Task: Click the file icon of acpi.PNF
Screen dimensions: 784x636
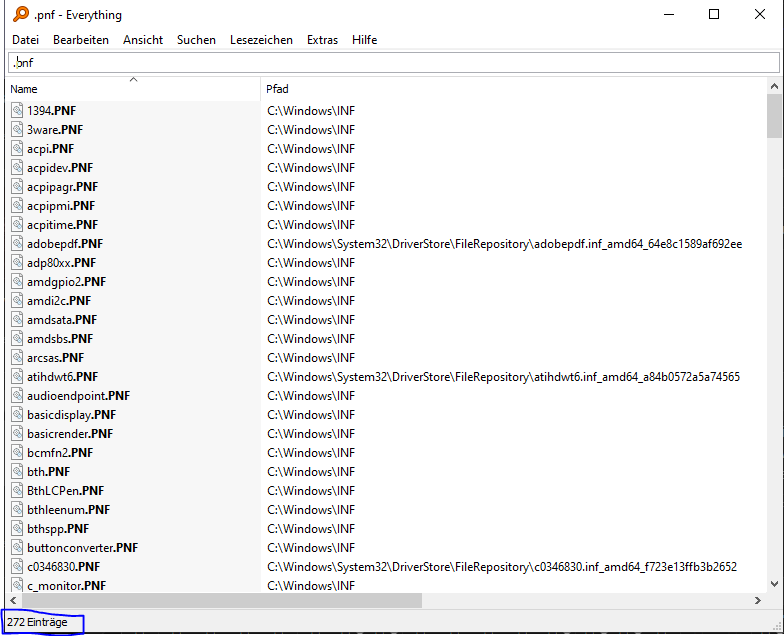Action: (x=18, y=148)
